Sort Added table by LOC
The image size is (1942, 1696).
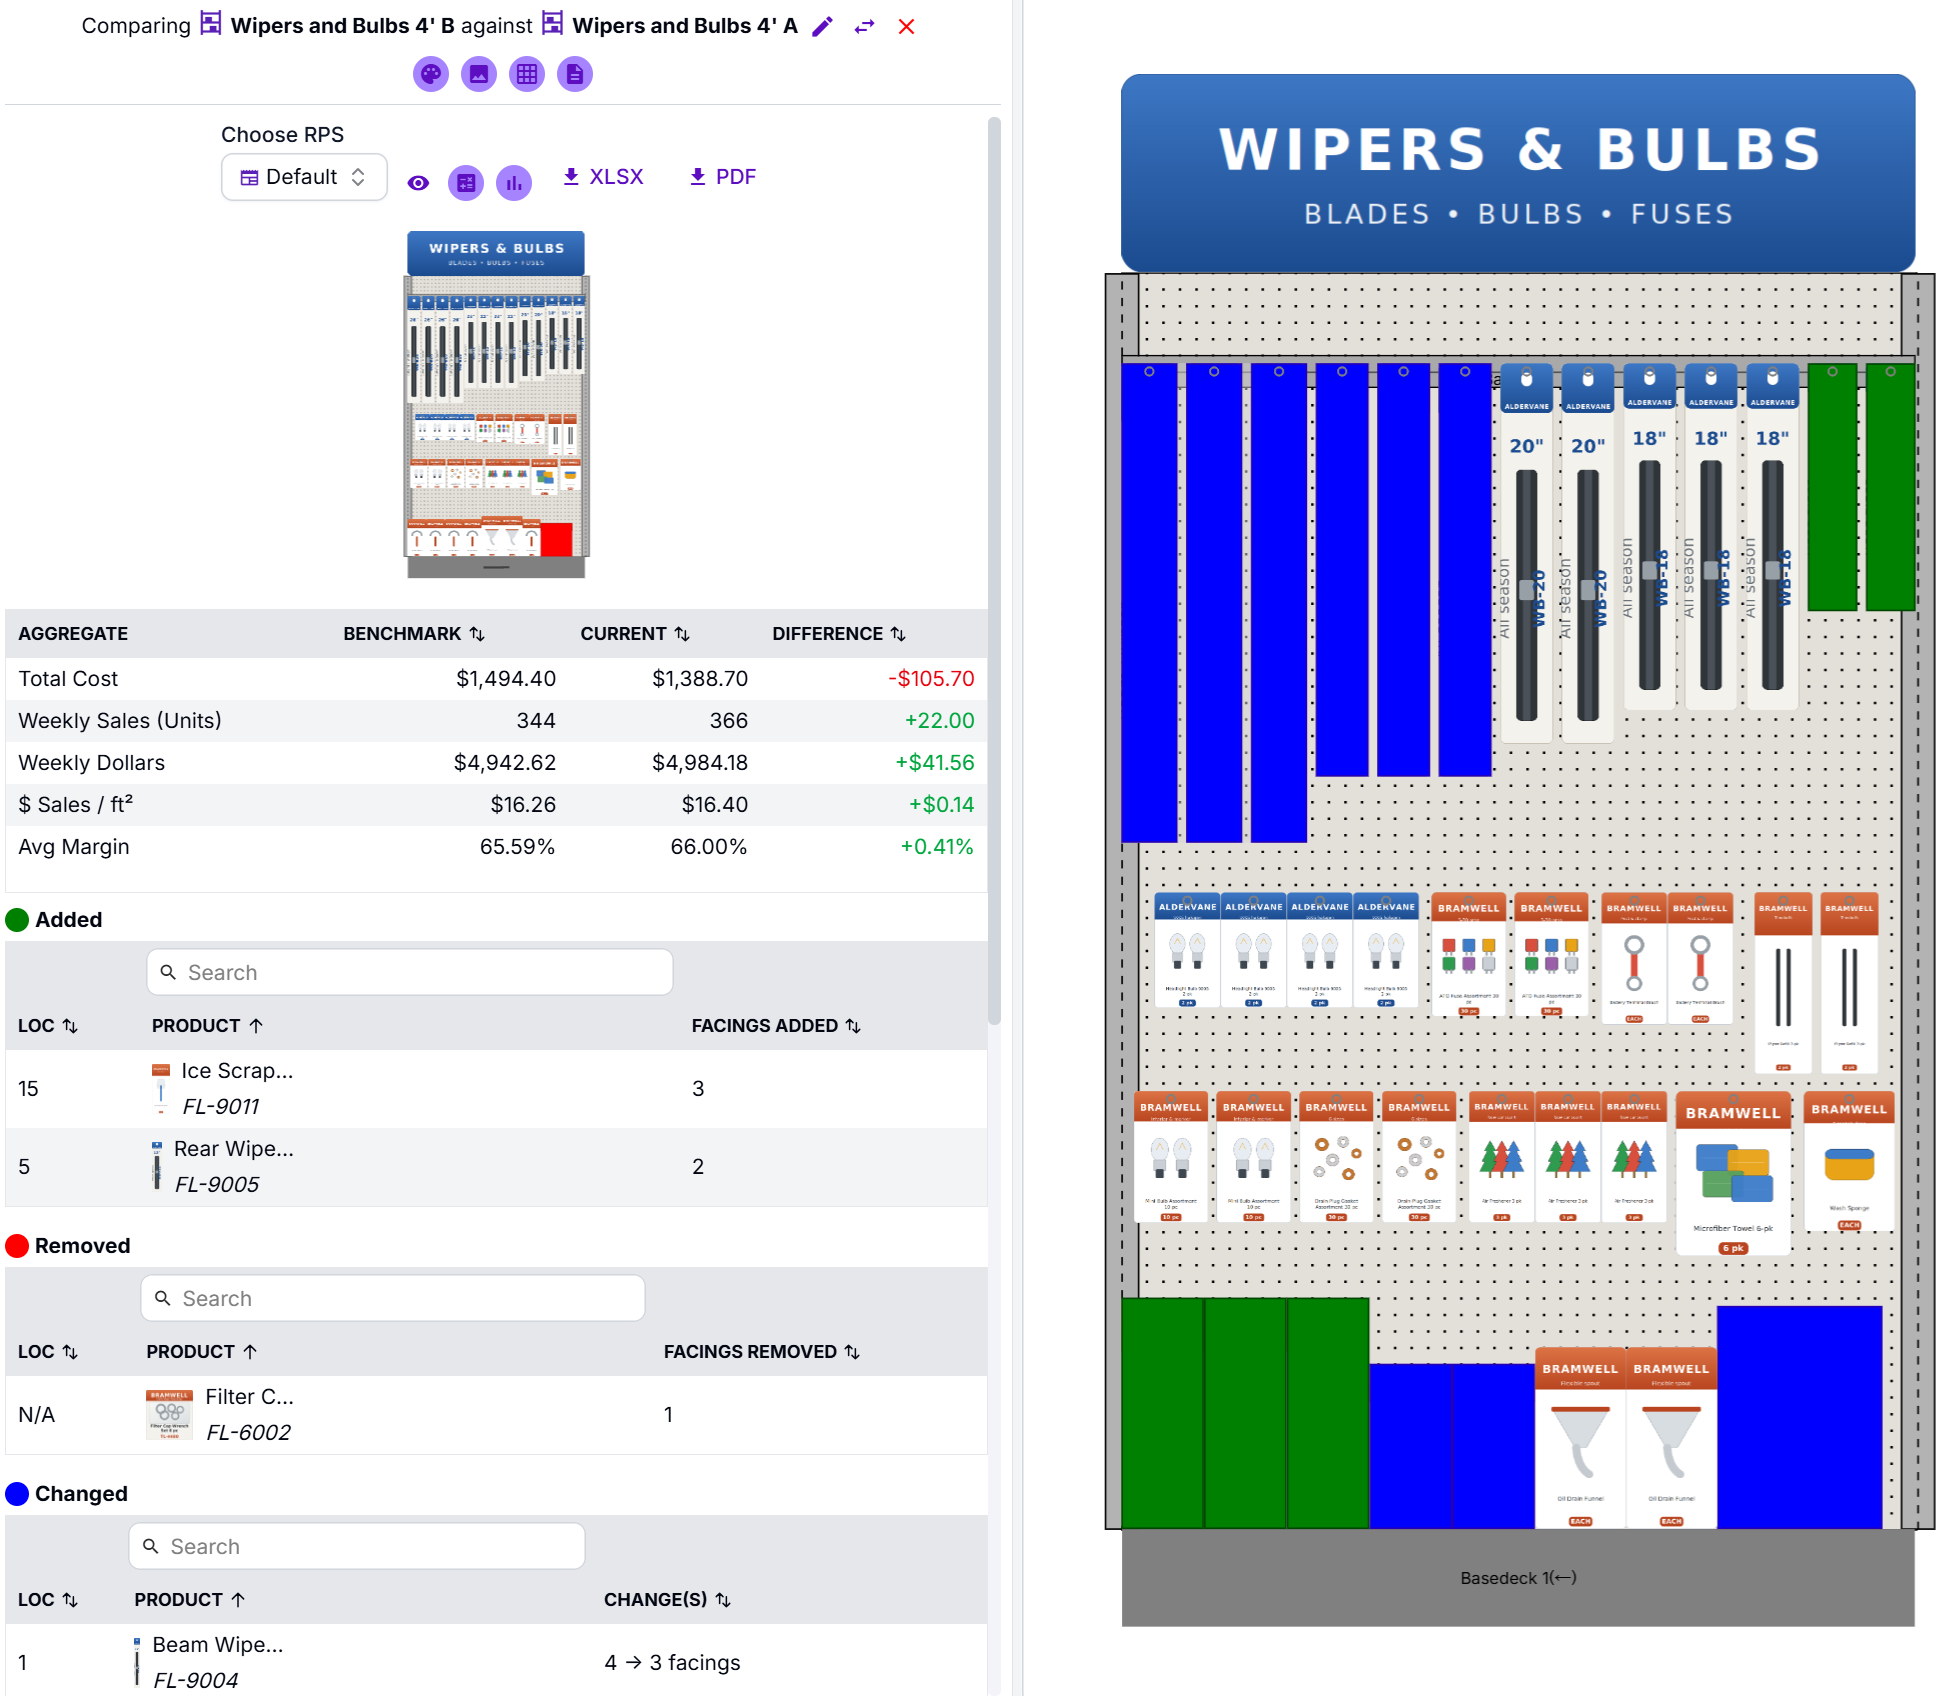48,1026
